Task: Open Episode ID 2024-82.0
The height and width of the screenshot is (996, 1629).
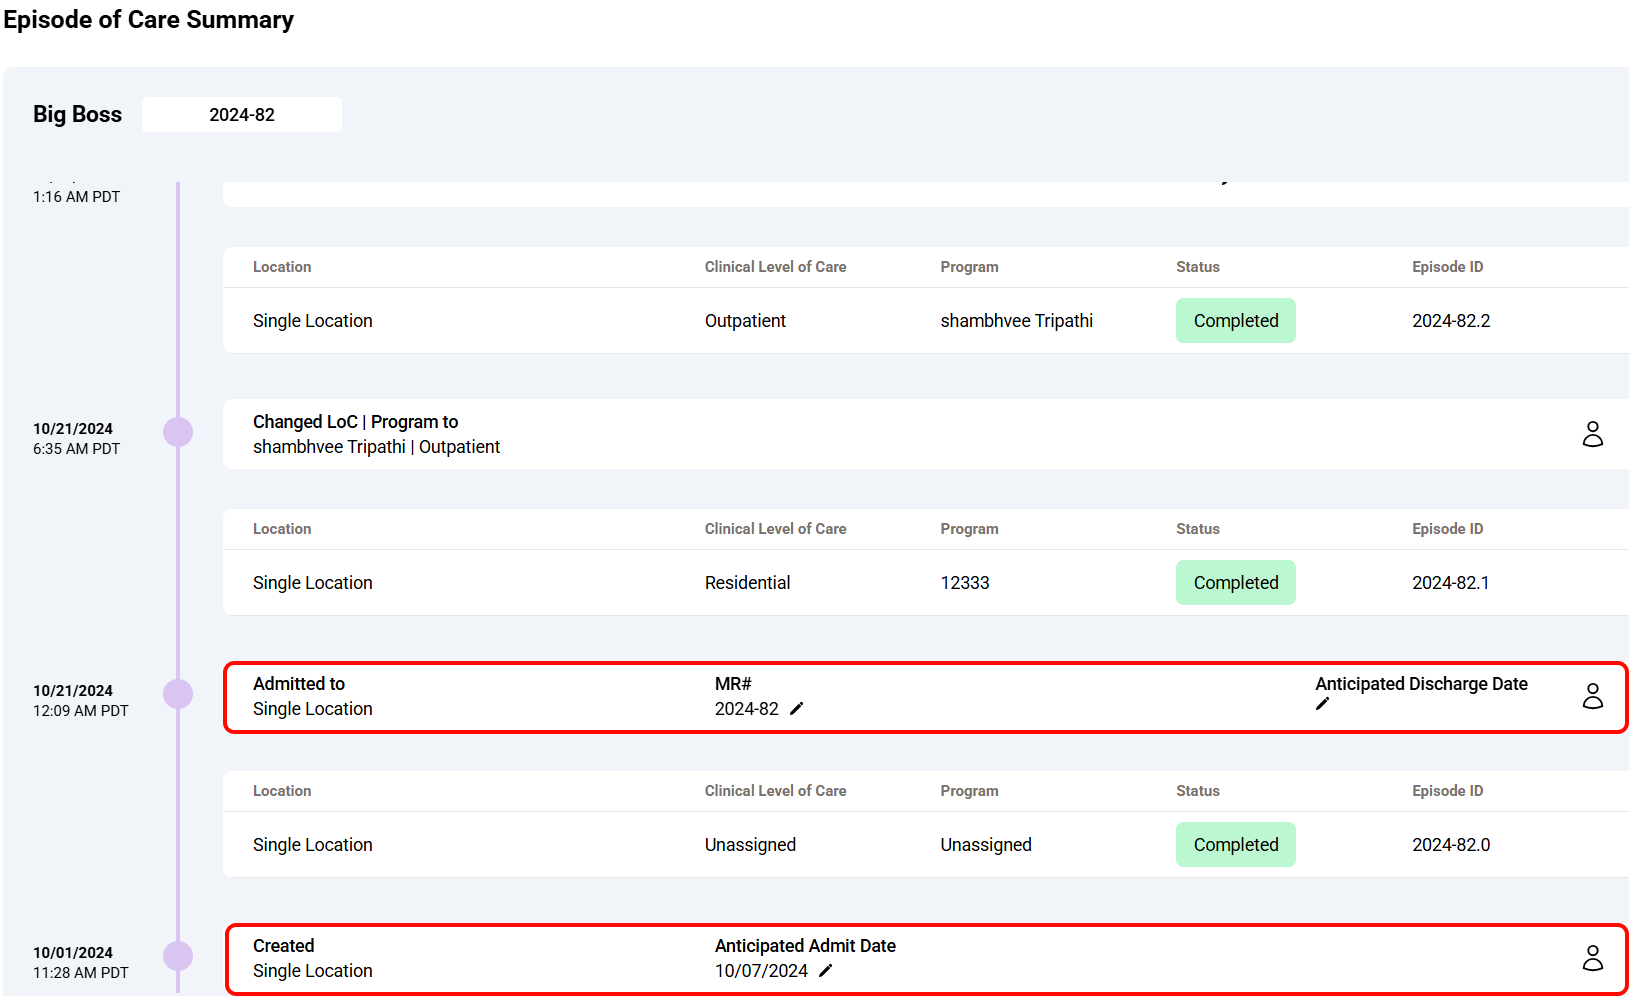Action: pyautogui.click(x=1450, y=845)
